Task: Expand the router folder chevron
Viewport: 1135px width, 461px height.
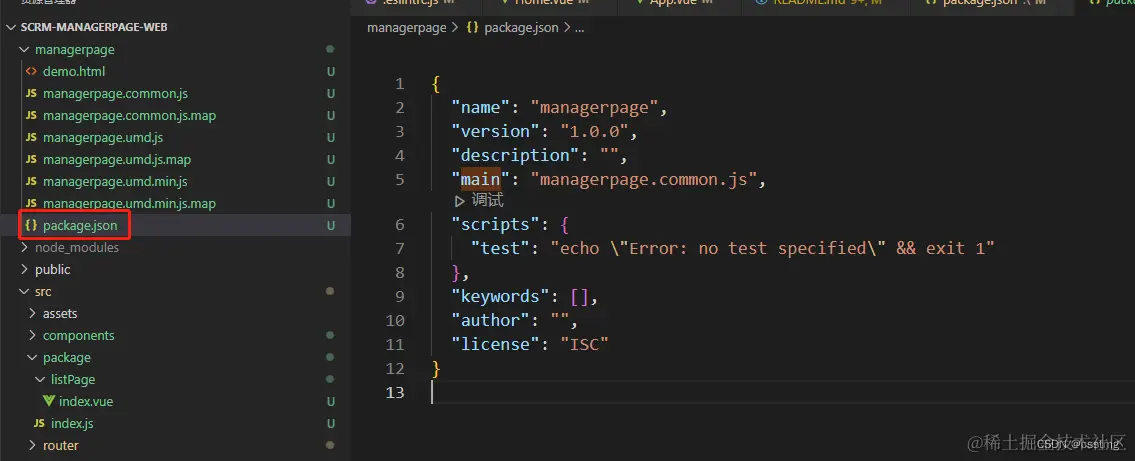Action: (x=32, y=445)
